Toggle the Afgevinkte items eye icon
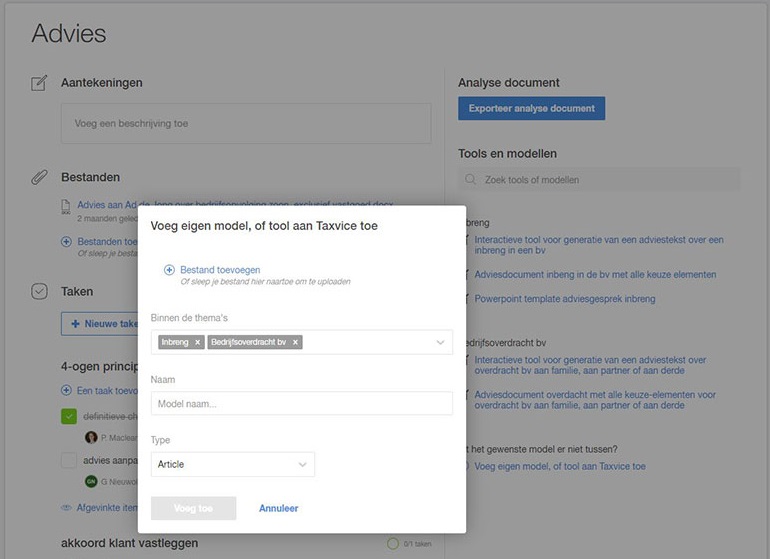 click(x=66, y=507)
